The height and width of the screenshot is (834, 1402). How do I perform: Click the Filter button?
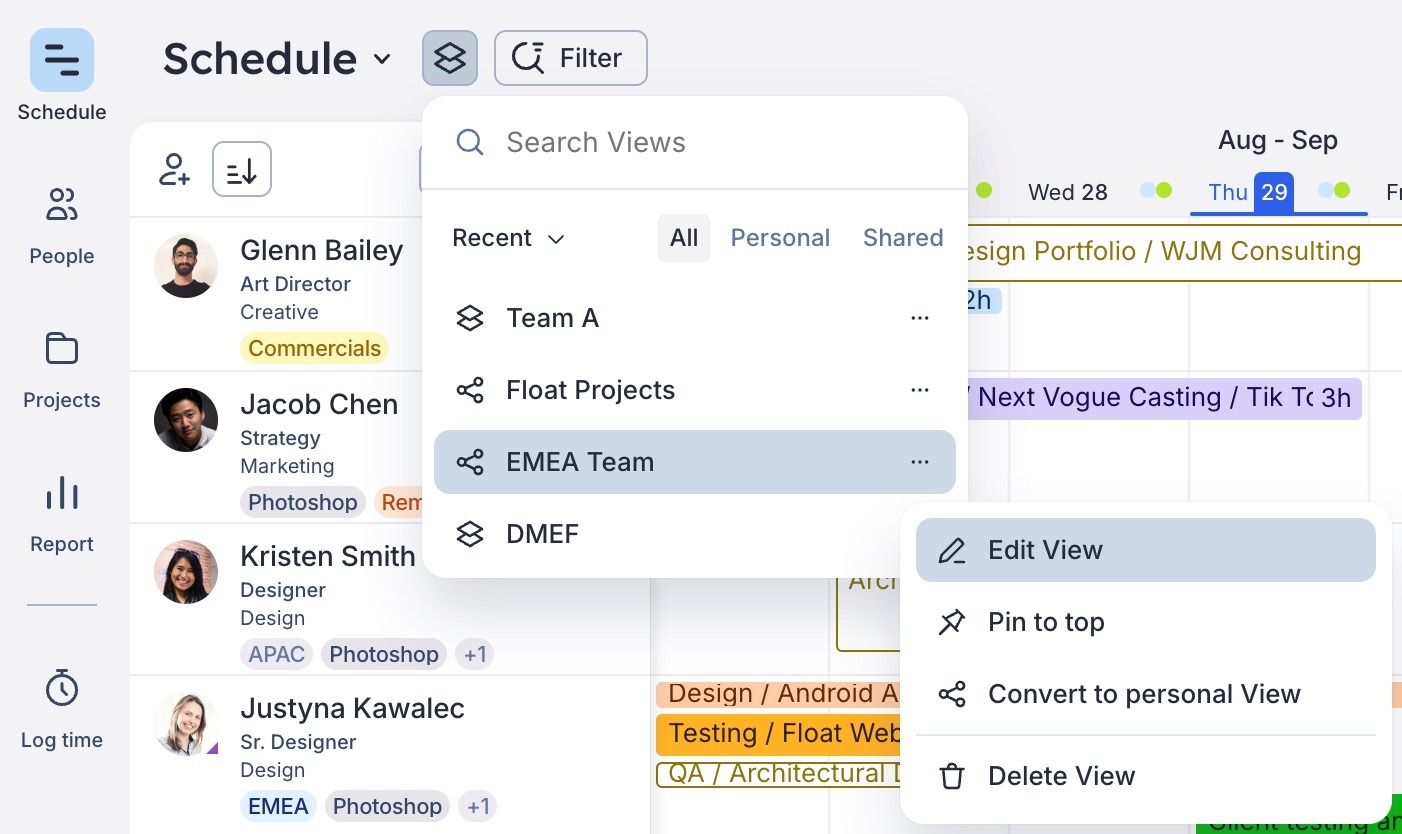570,58
